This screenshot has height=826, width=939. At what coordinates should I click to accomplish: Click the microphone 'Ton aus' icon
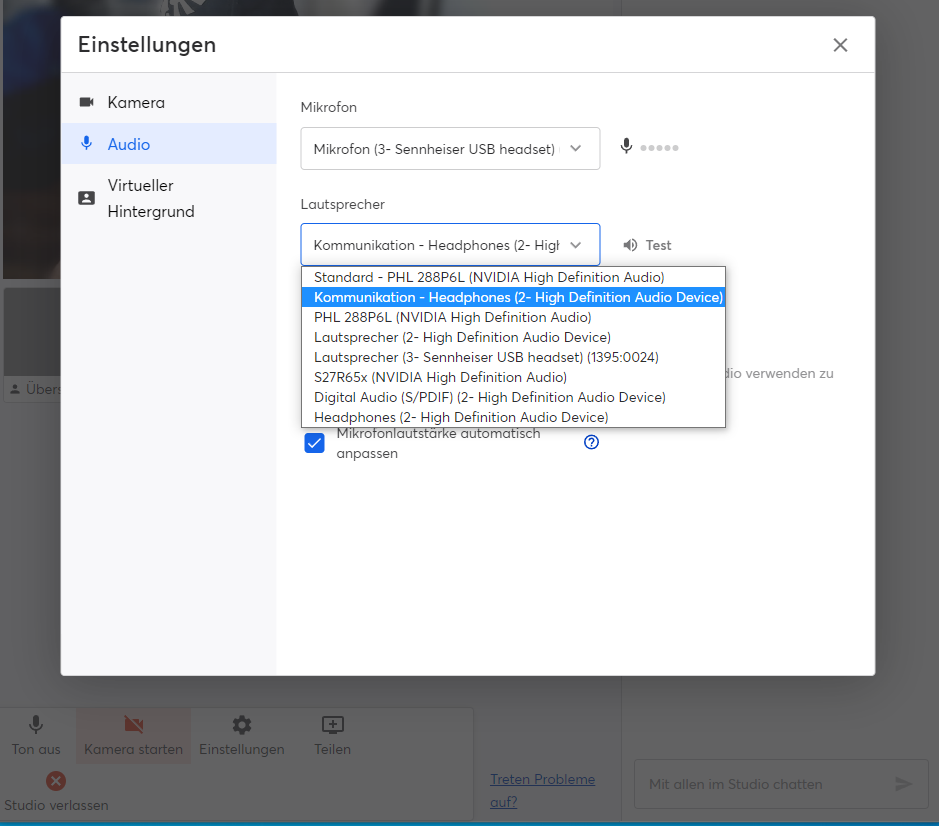pos(36,726)
